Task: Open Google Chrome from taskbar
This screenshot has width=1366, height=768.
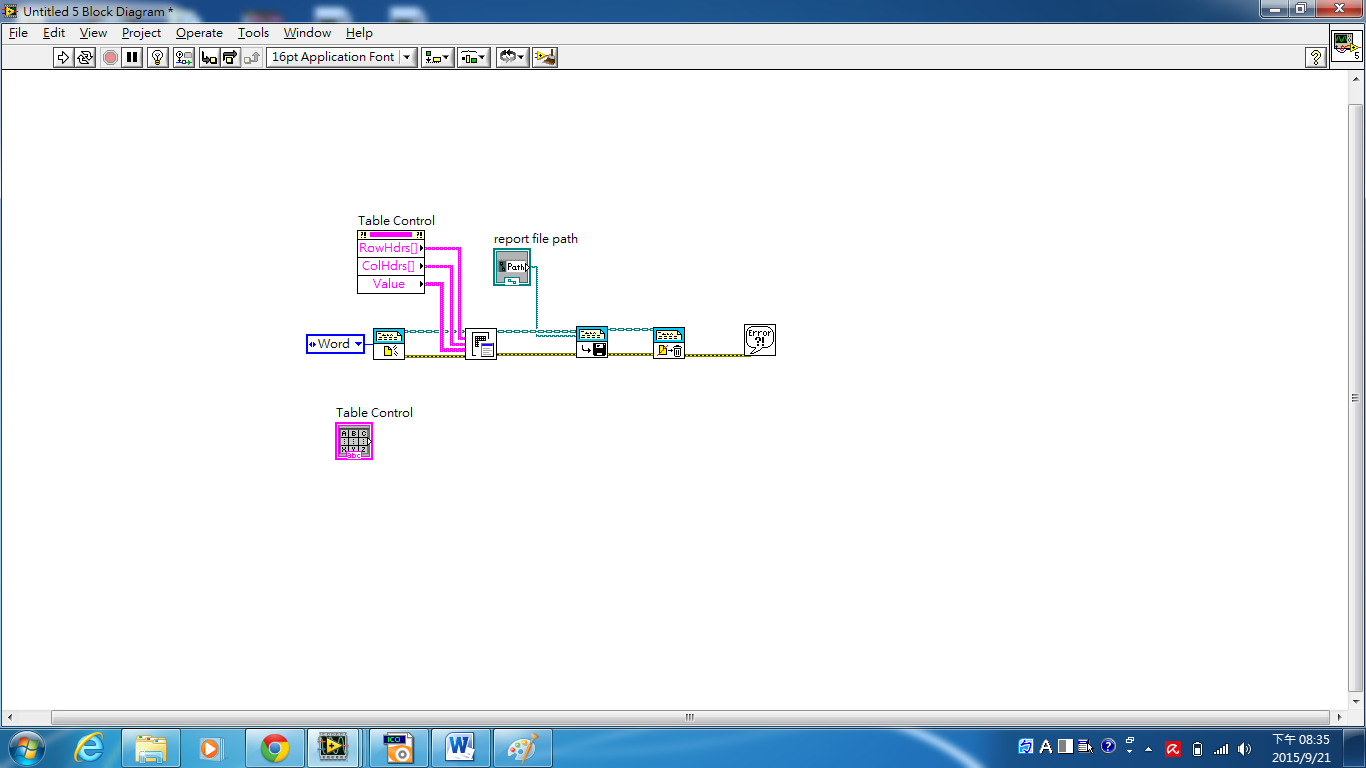Action: [x=275, y=748]
